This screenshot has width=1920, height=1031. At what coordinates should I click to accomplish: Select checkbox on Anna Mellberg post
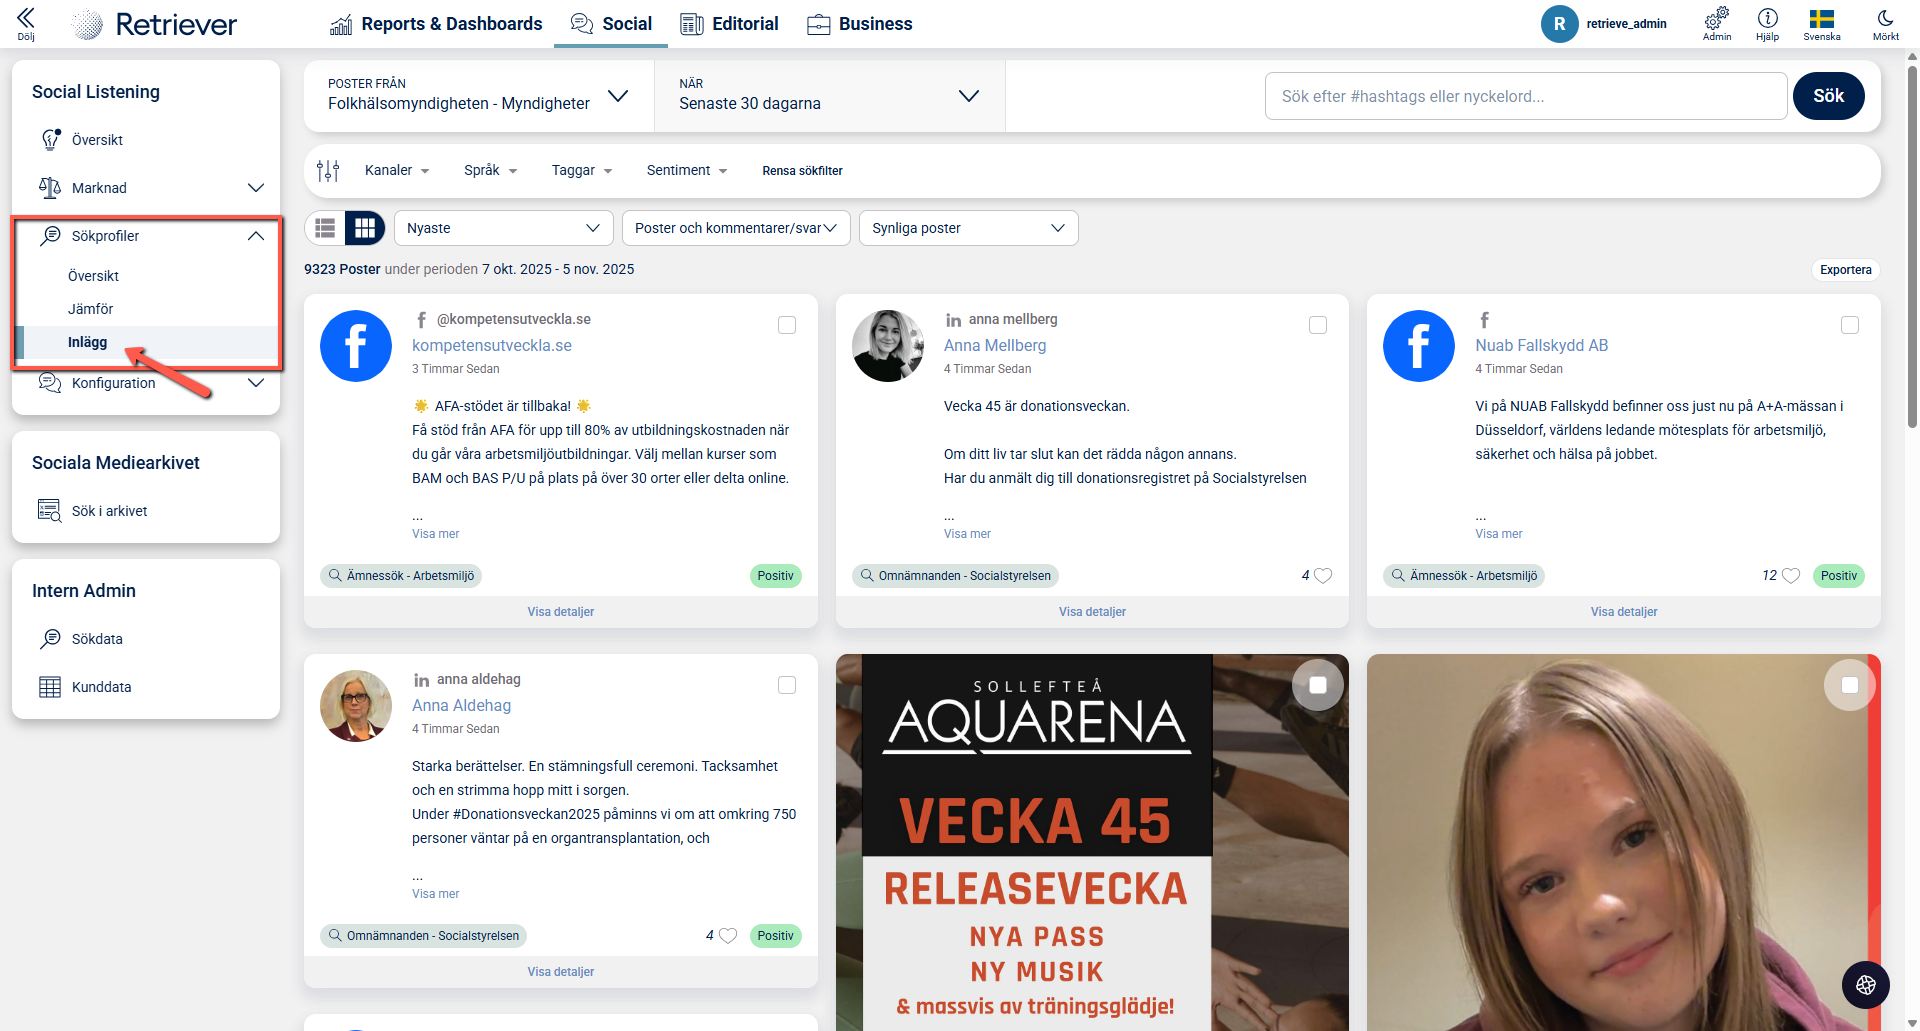tap(1318, 325)
